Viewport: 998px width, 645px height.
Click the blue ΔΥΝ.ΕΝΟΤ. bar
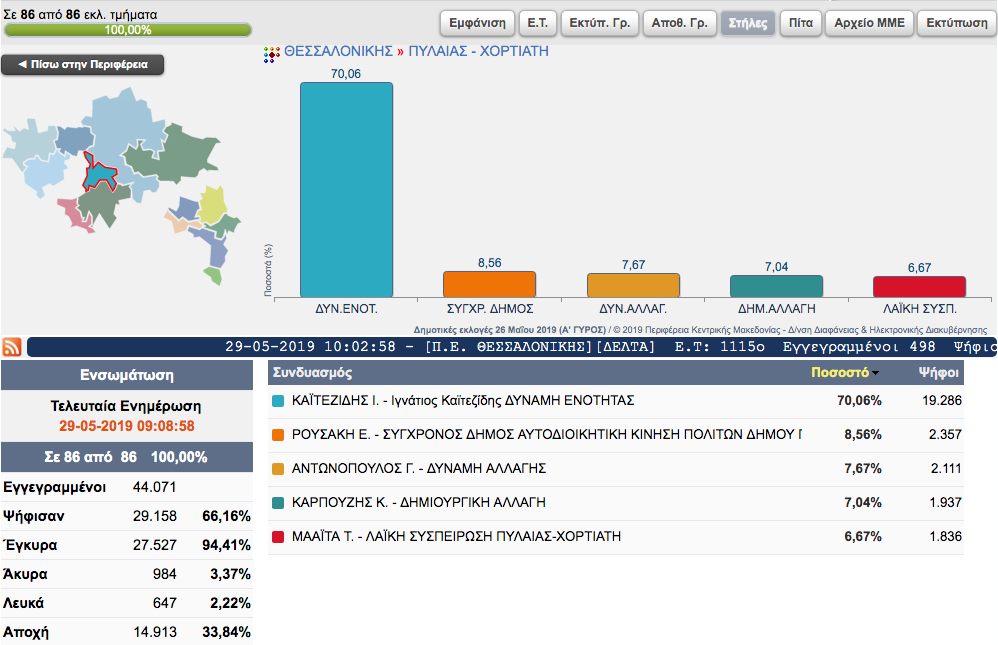coord(346,190)
